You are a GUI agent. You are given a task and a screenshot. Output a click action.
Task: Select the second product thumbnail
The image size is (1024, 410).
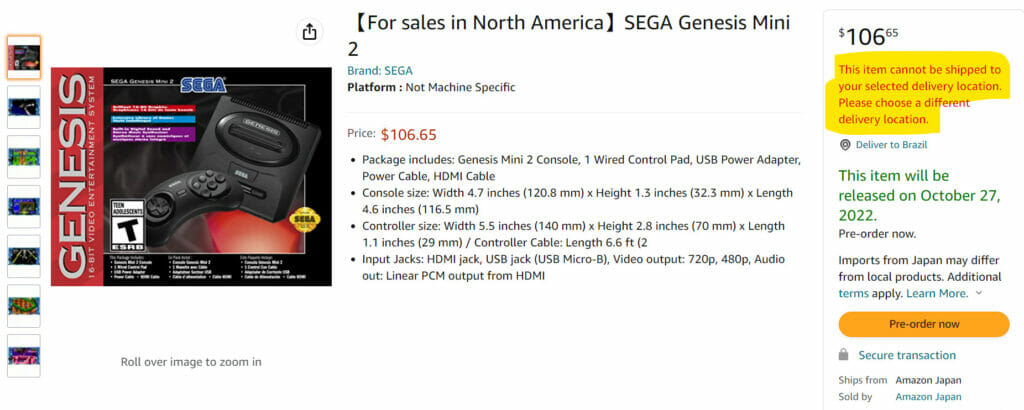coord(23,106)
